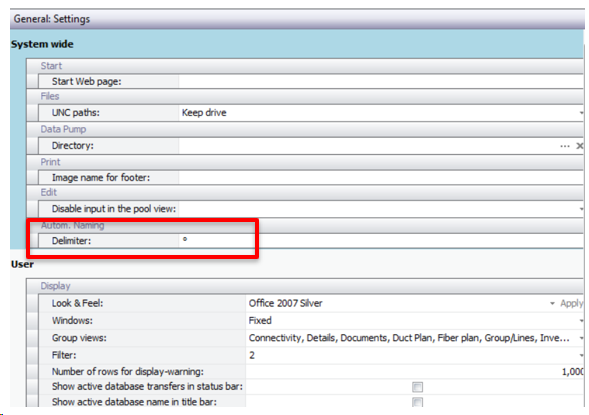Check Show active database transfers in status bar

(x=417, y=387)
